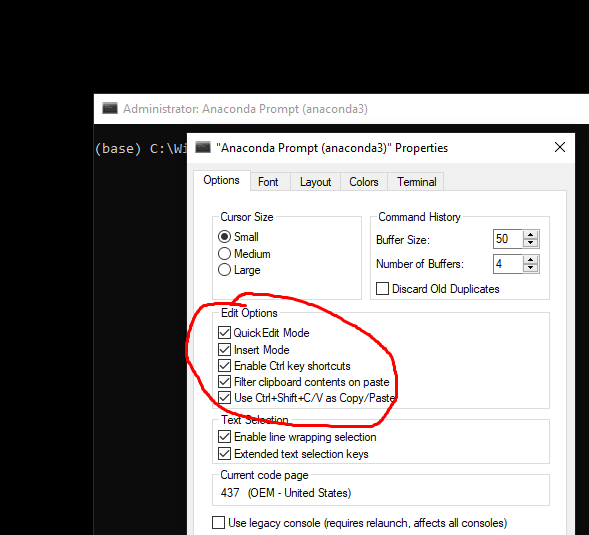This screenshot has height=535, width=589.
Task: Click the Command History group label
Action: pyautogui.click(x=419, y=217)
